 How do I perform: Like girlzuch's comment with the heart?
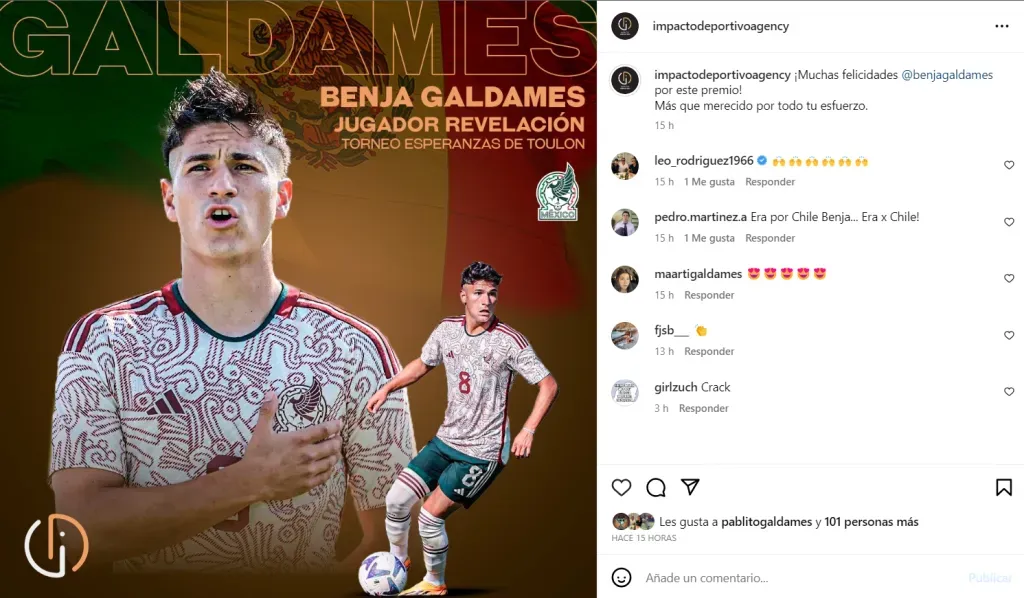point(1009,392)
